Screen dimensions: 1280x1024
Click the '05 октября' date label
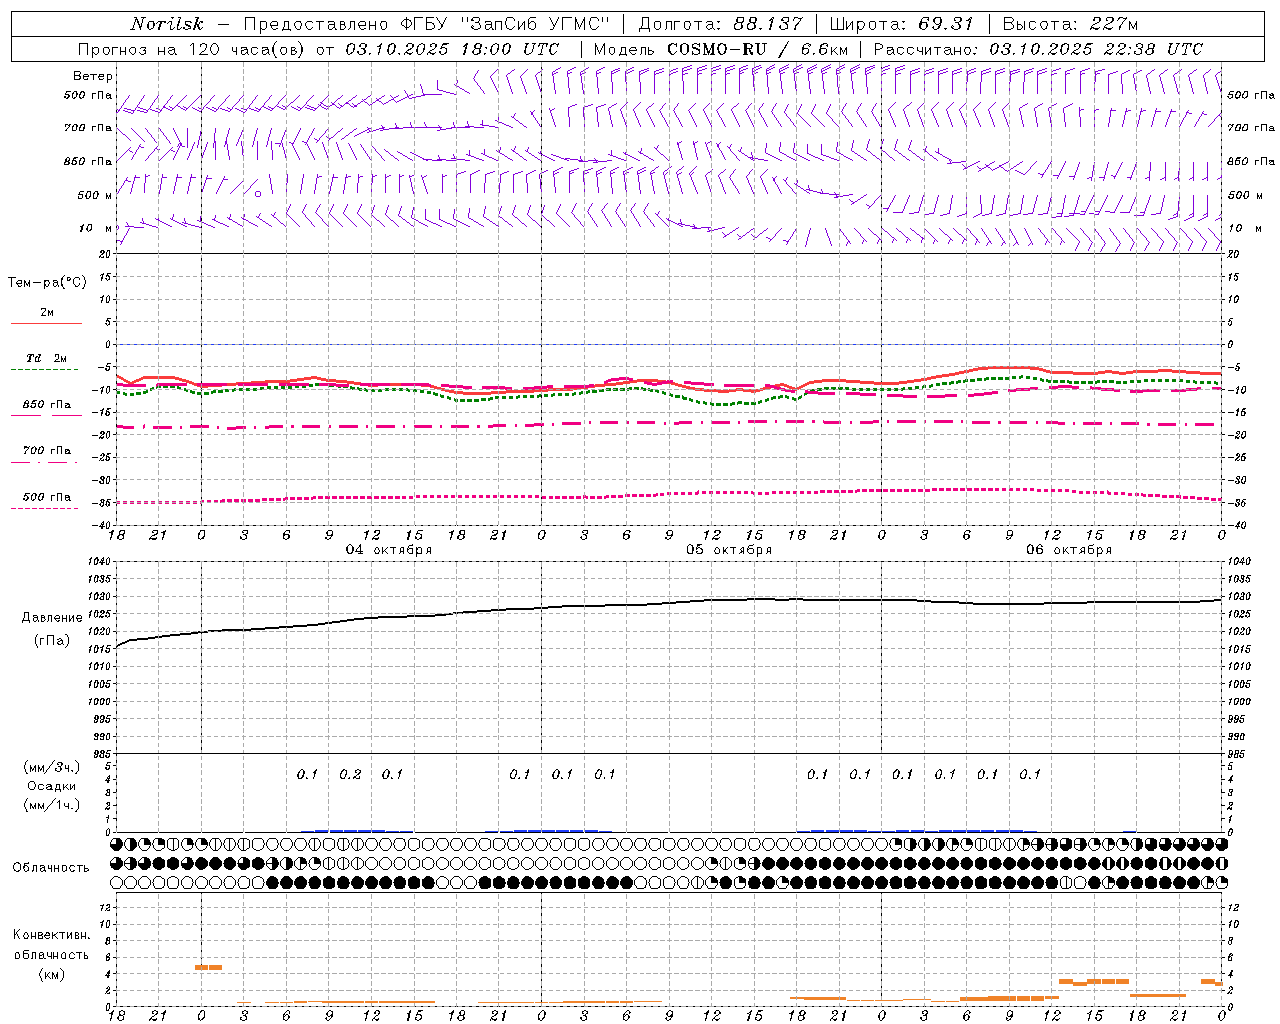(x=729, y=550)
